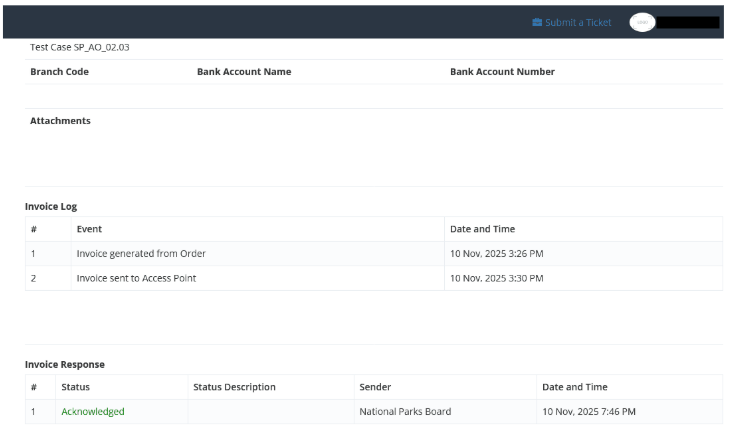The image size is (735, 435).
Task: Click the Event column header in Invoice Log
Action: pos(89,229)
